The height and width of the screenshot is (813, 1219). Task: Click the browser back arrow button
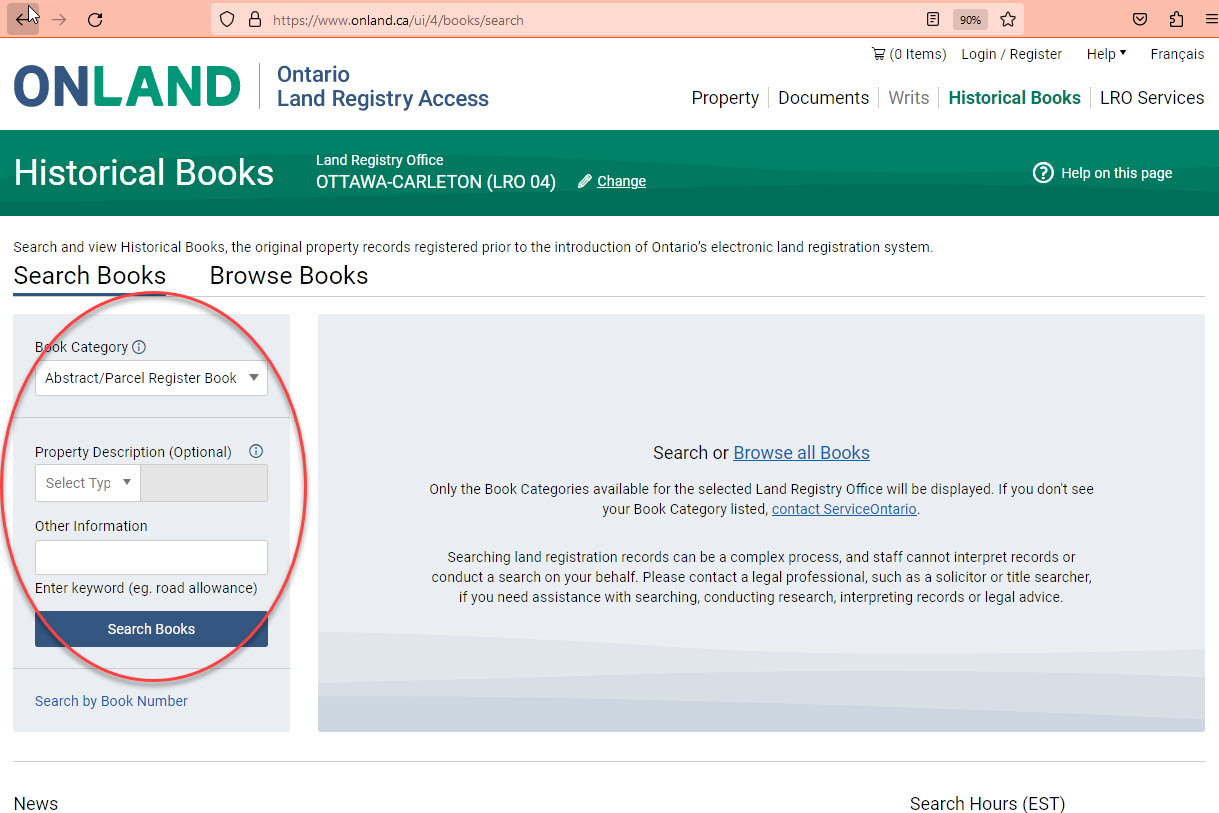(x=23, y=19)
